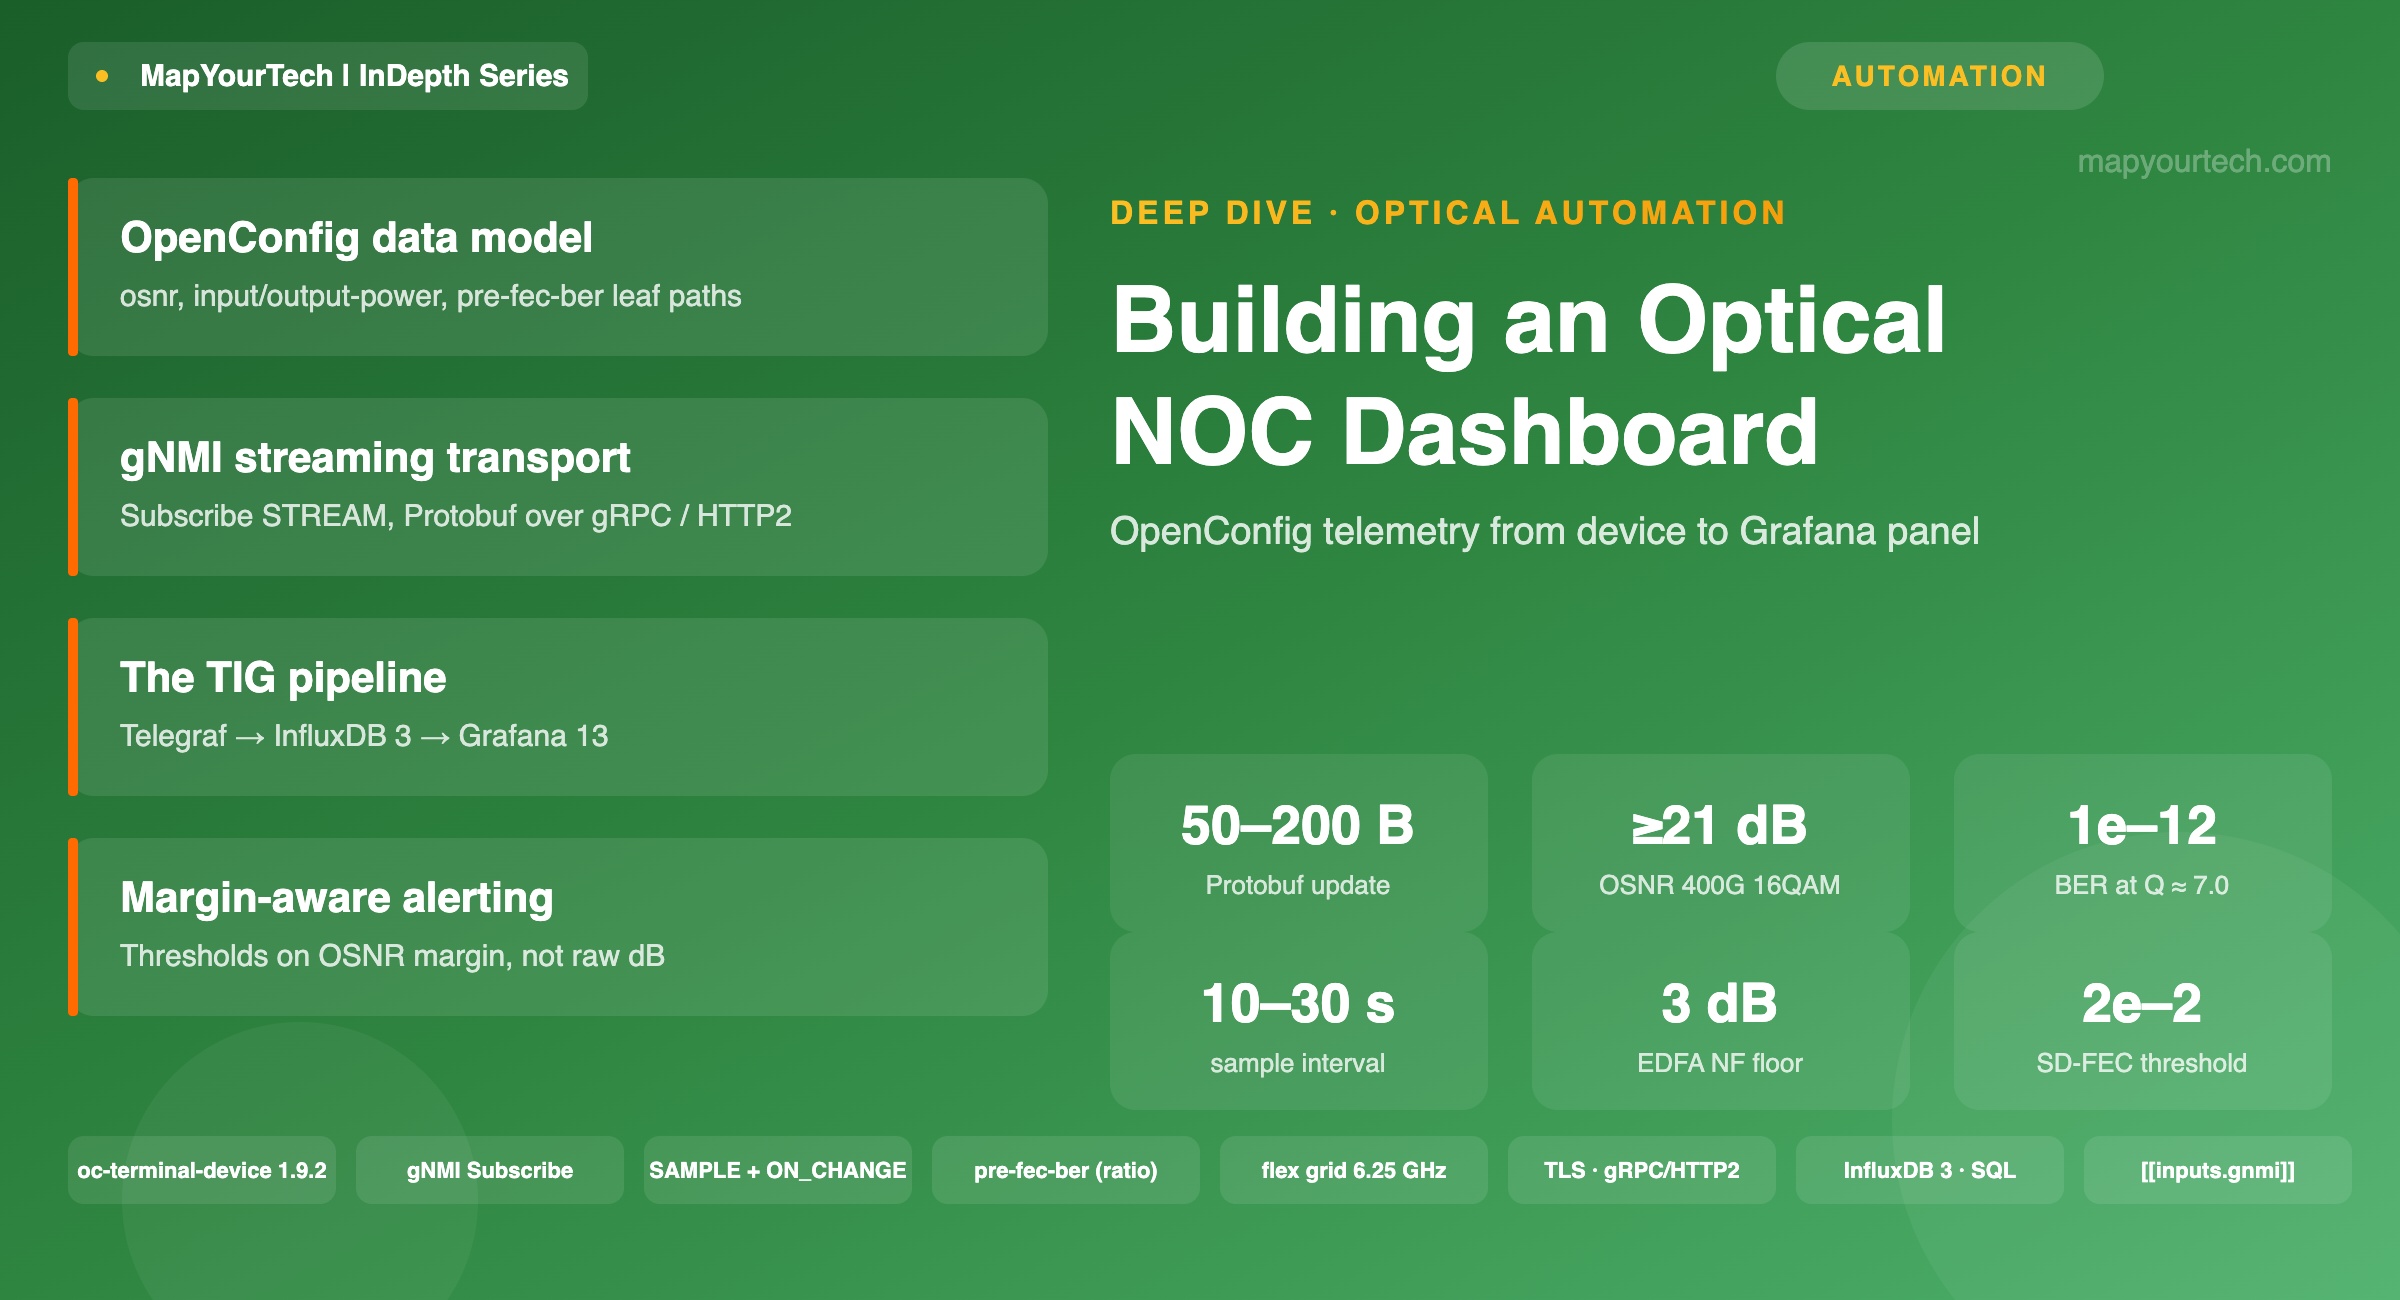Click the 10–30 s sample interval tile

tap(1298, 1021)
